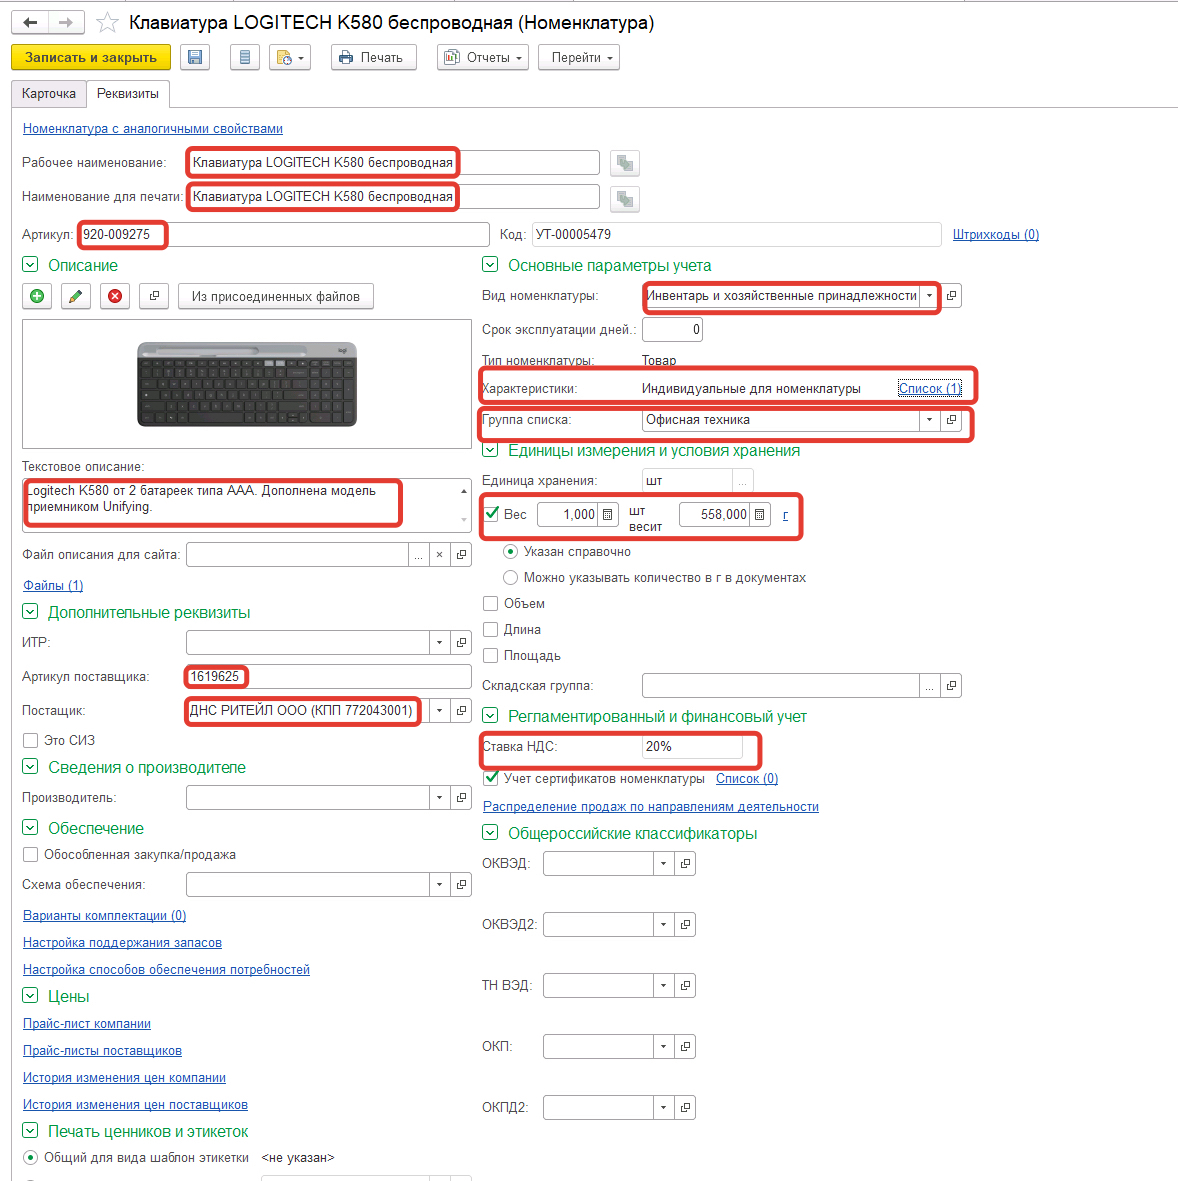Click the keyboard product image thumbnail
This screenshot has height=1181, width=1178.
click(x=247, y=384)
